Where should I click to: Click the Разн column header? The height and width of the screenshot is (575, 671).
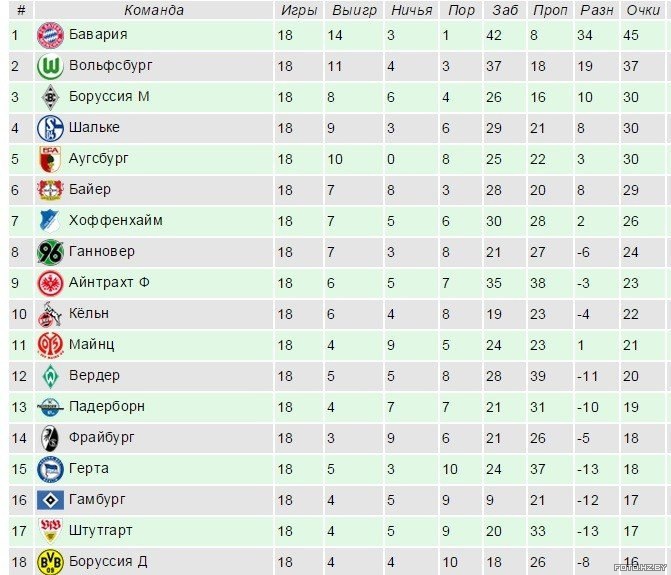point(597,10)
